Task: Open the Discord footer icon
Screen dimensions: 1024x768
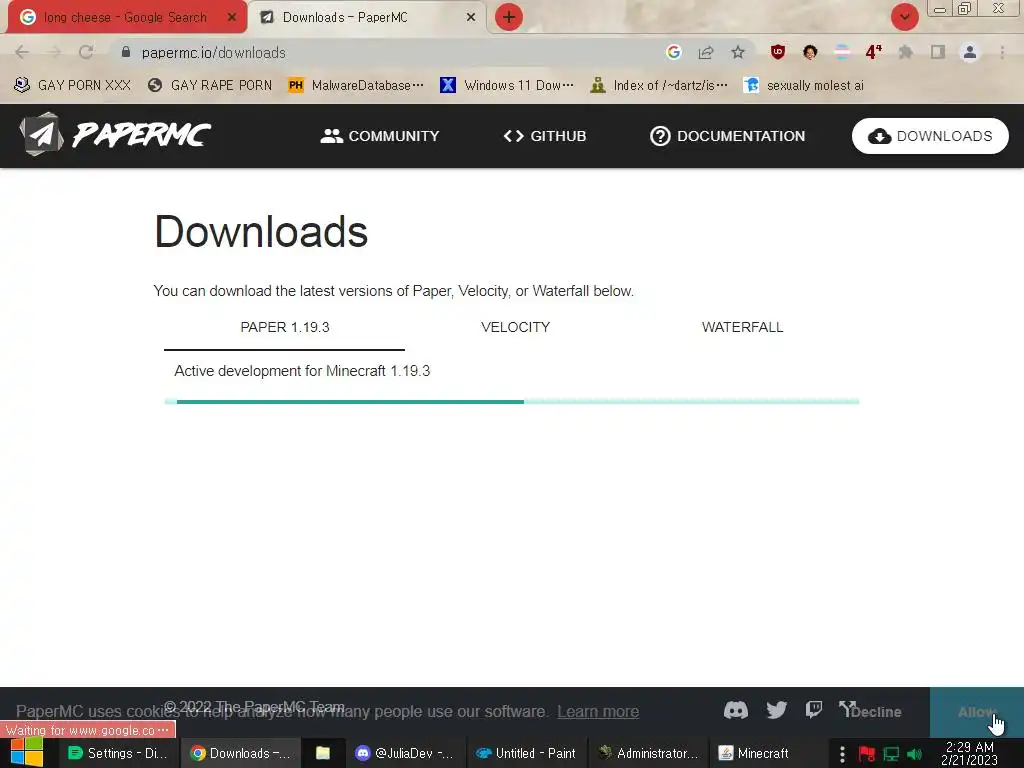Action: [x=735, y=710]
